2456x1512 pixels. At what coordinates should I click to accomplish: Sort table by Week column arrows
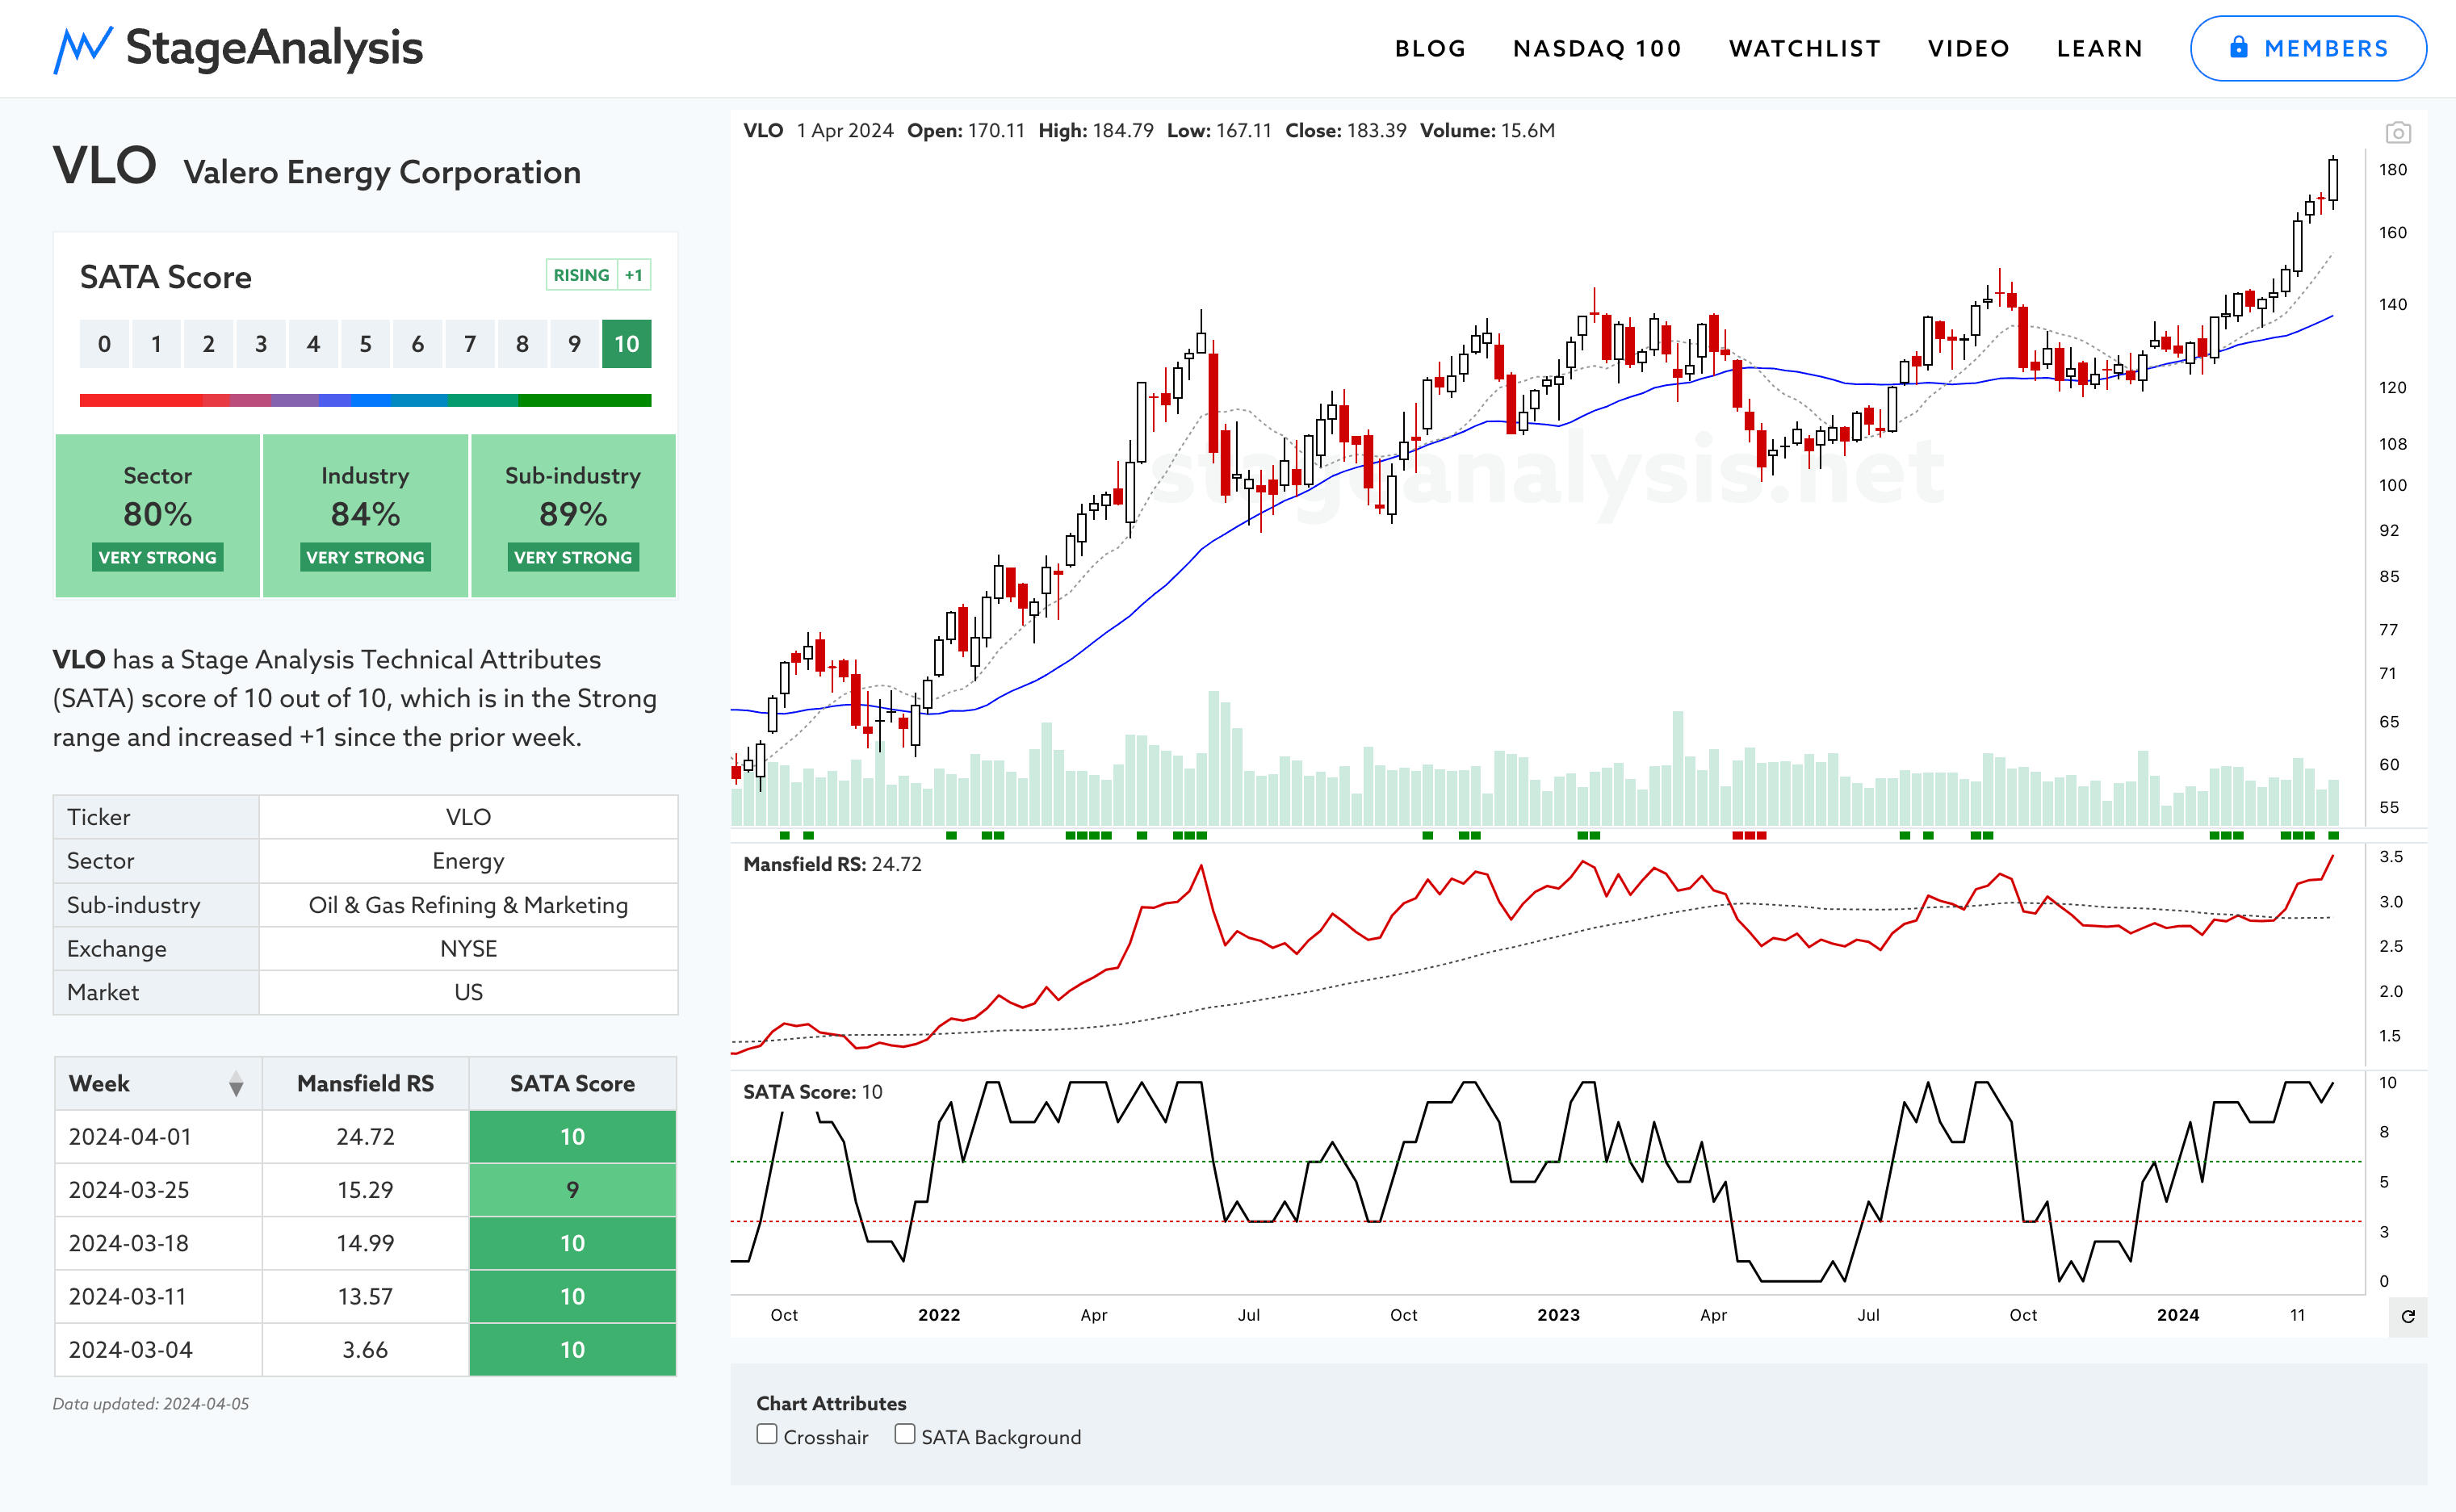236,1084
